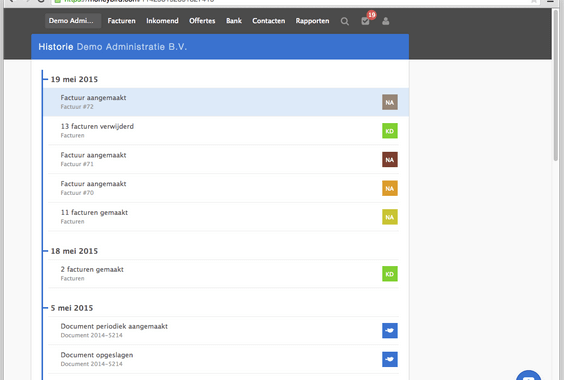
Task: Switch to the Bank menu
Action: pos(234,21)
